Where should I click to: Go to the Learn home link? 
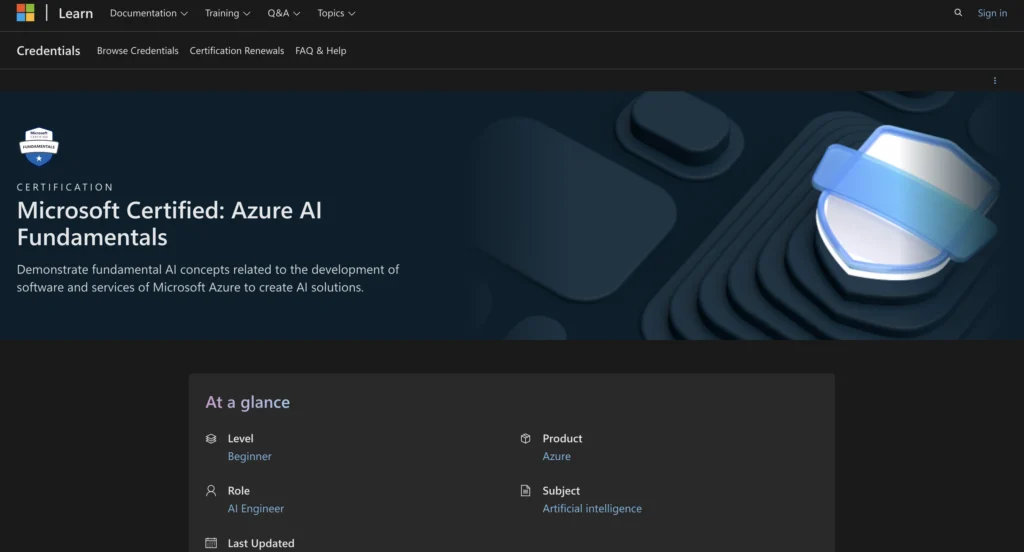tap(76, 13)
